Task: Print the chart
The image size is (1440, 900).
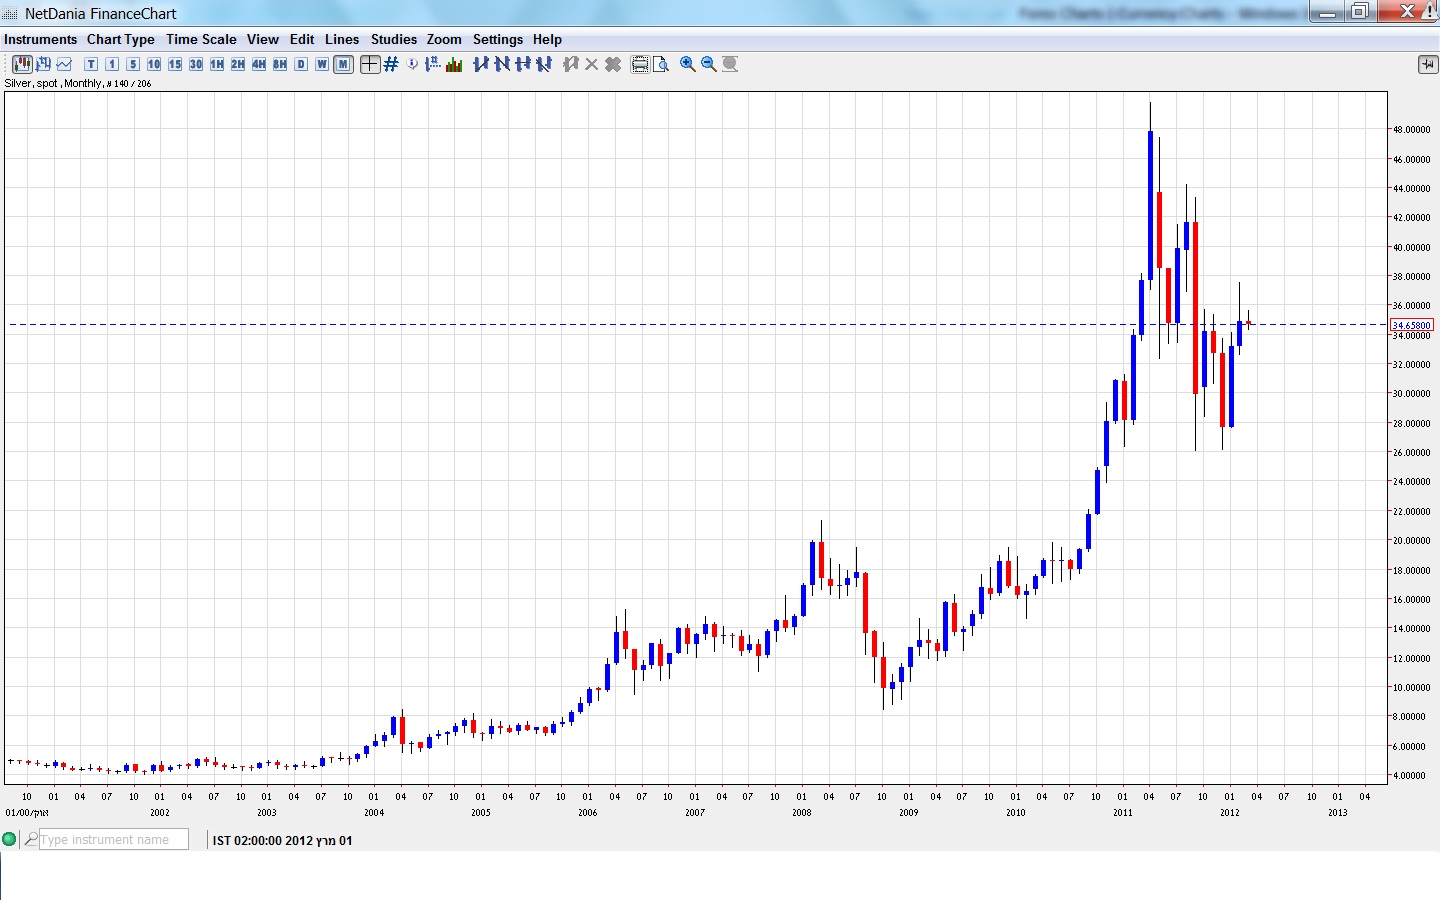Action: 640,64
